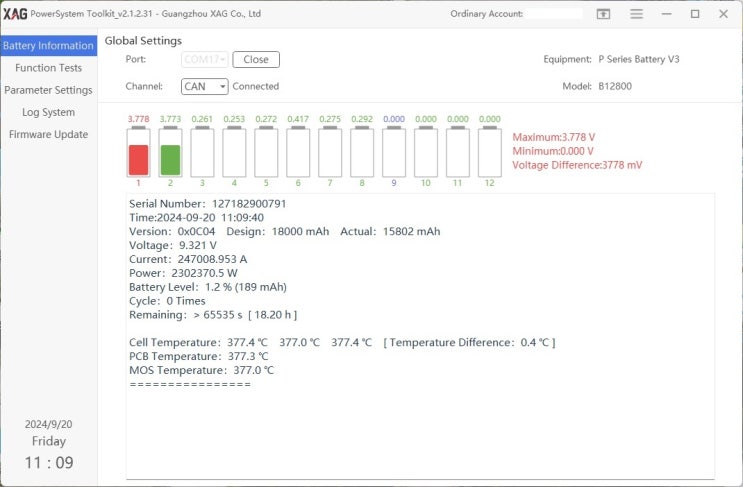Expand the COM17 port dropdown
Screen dimensions: 743x487
pos(205,60)
